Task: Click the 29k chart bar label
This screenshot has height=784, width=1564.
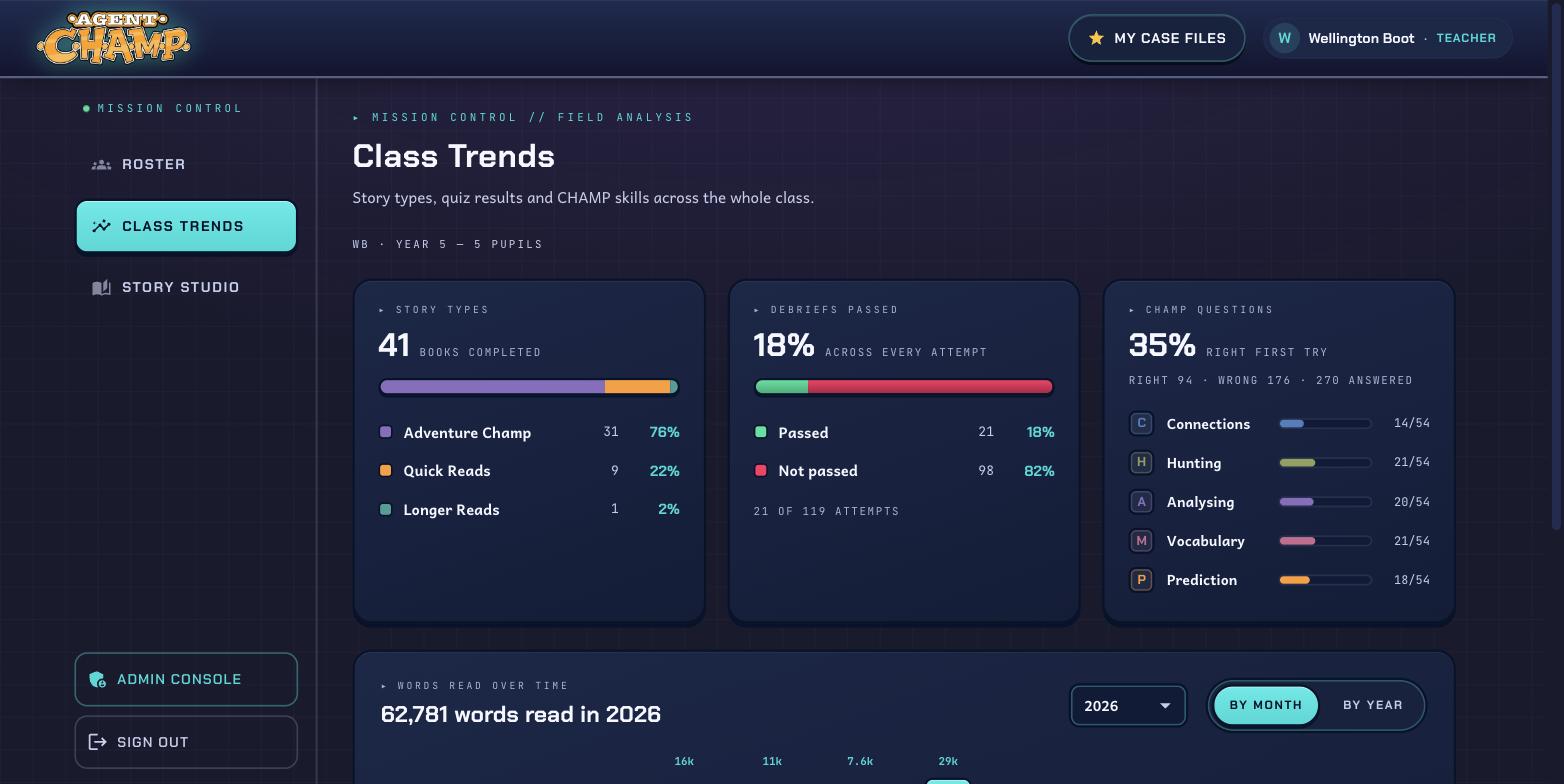Action: pos(948,761)
